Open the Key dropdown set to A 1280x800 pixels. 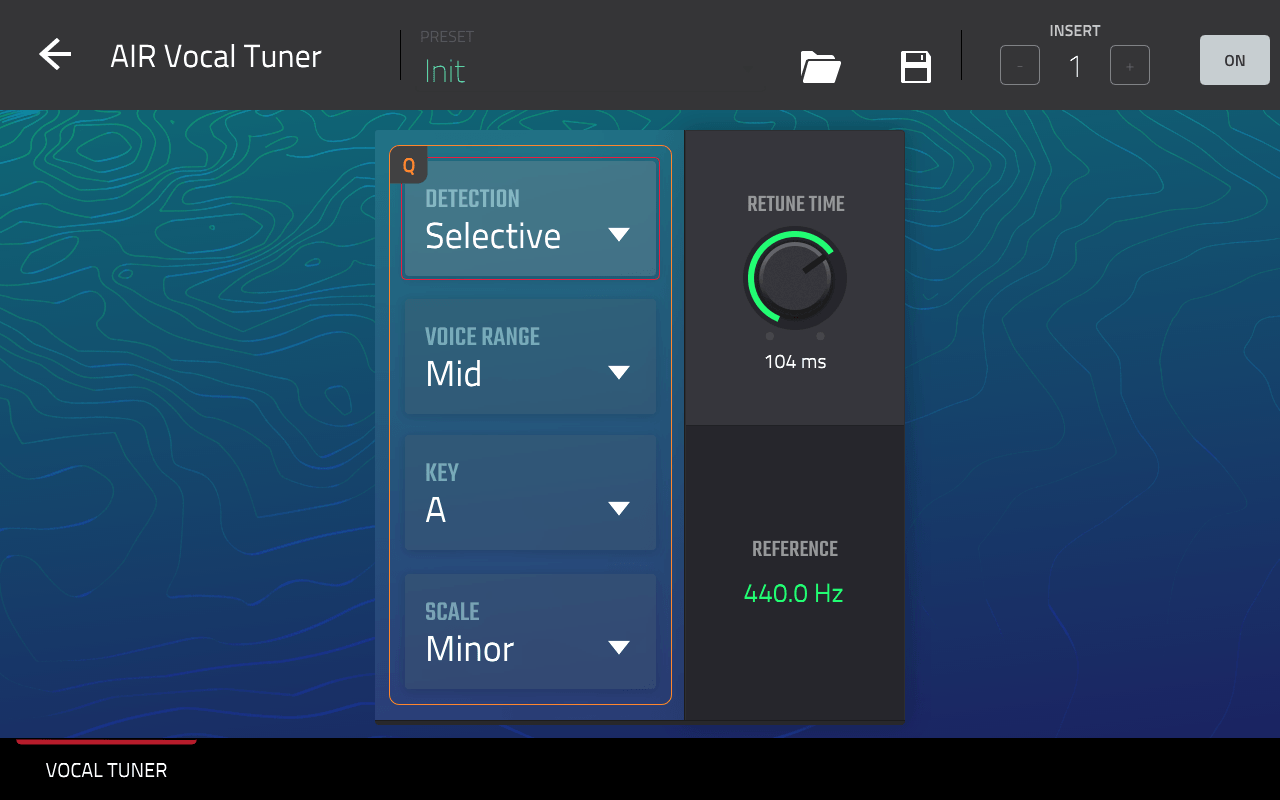(530, 493)
